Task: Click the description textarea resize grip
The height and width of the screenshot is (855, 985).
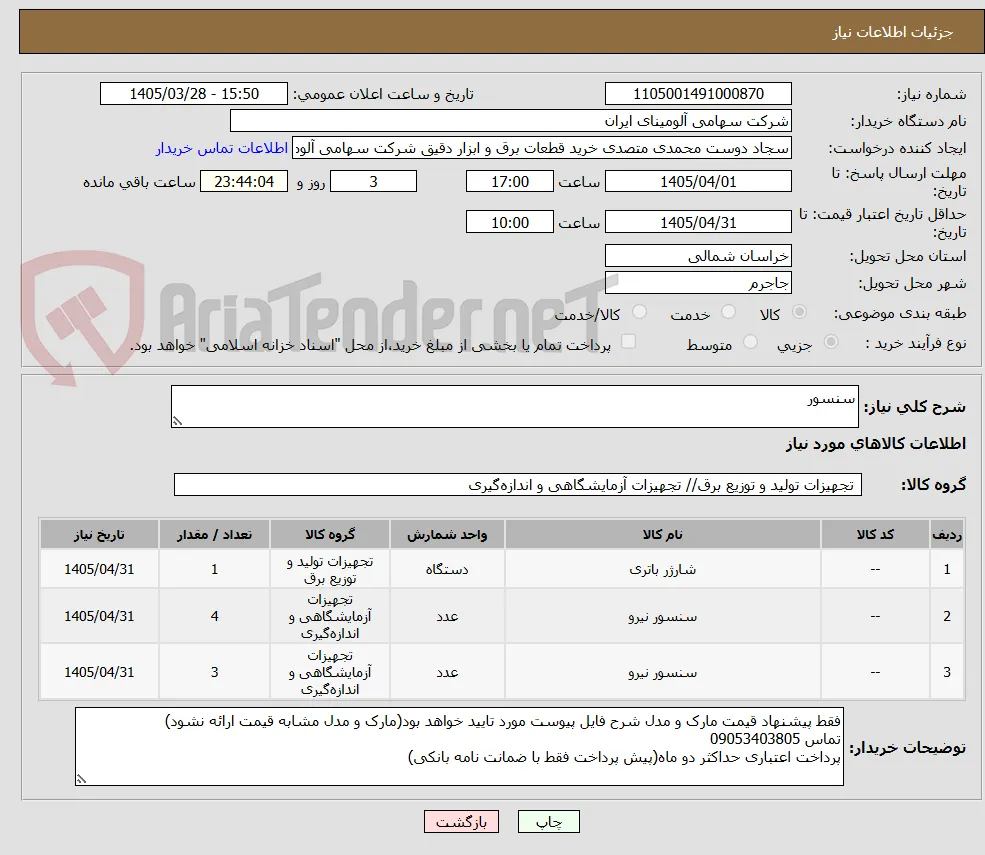Action: click(178, 421)
